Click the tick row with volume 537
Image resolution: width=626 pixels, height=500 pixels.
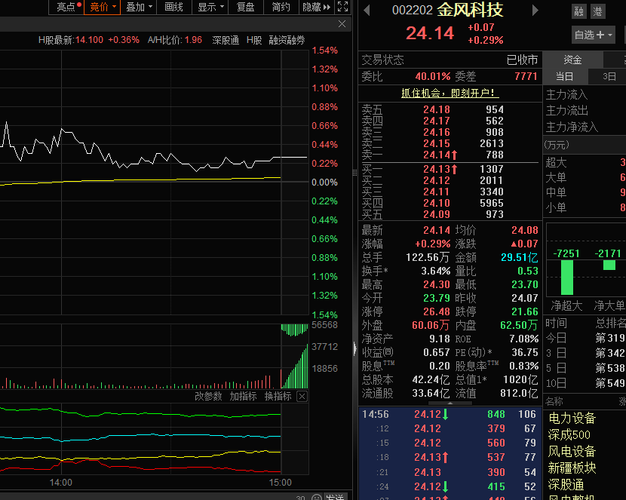click(x=450, y=457)
